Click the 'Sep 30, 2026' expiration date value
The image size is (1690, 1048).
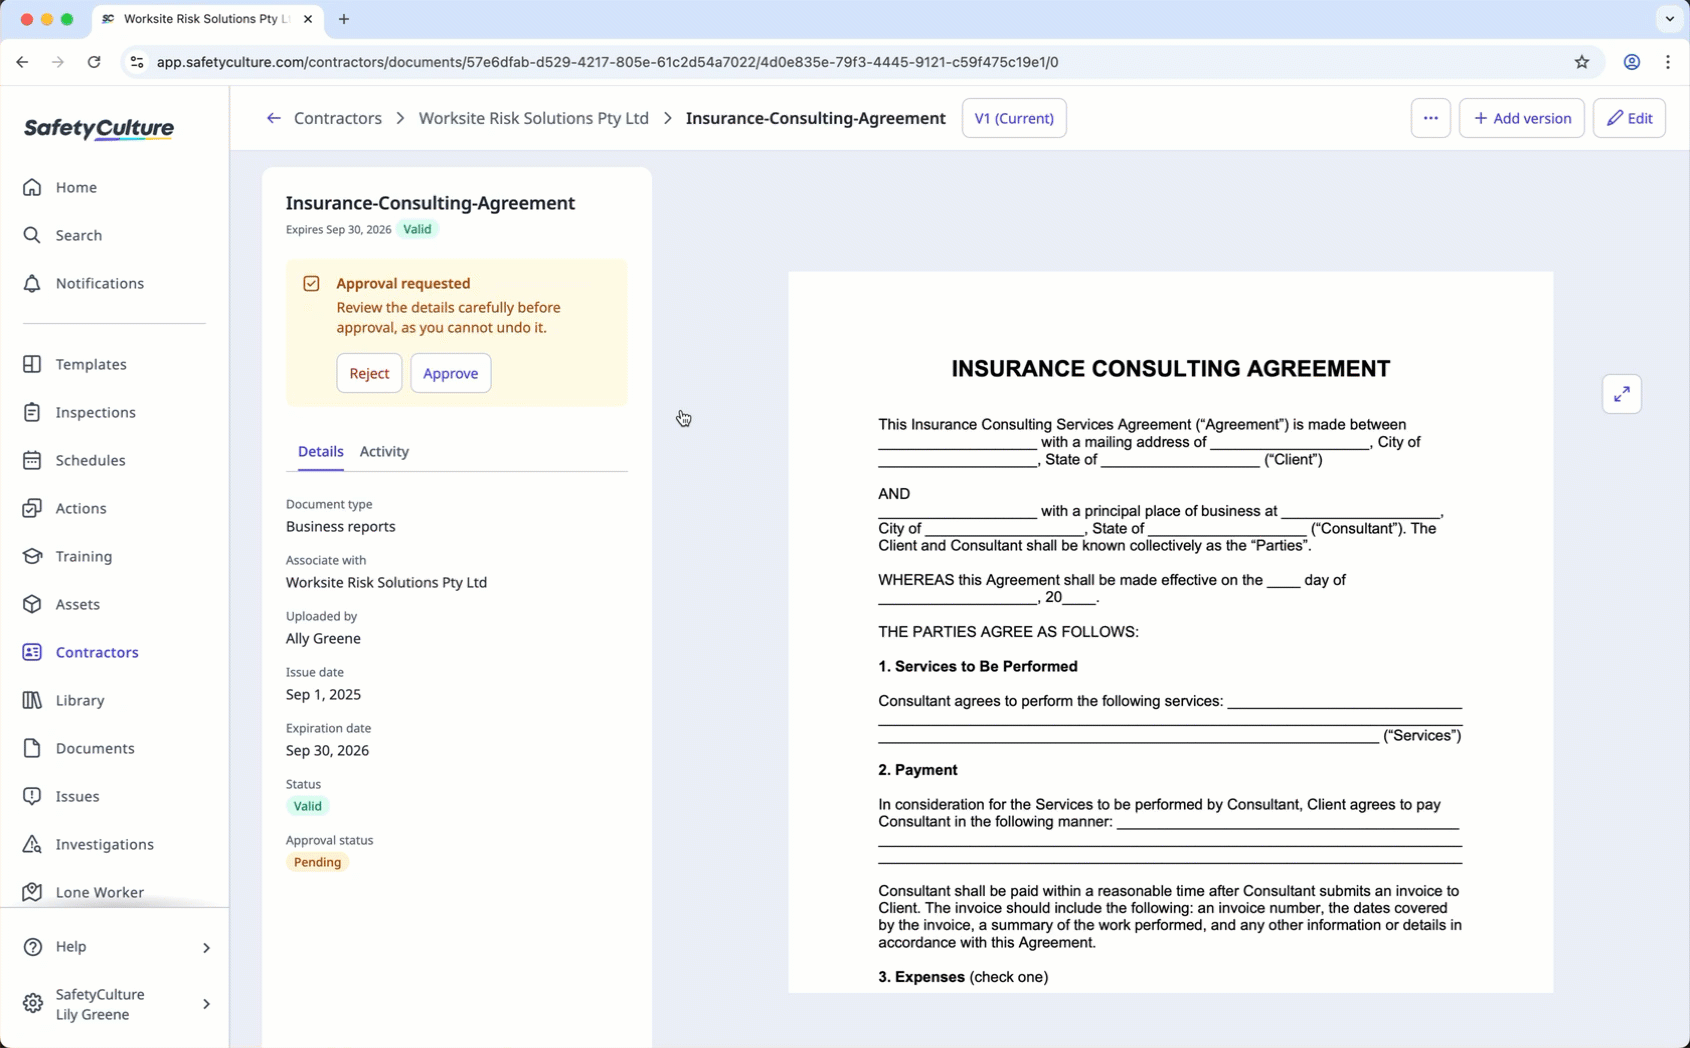pyautogui.click(x=327, y=750)
